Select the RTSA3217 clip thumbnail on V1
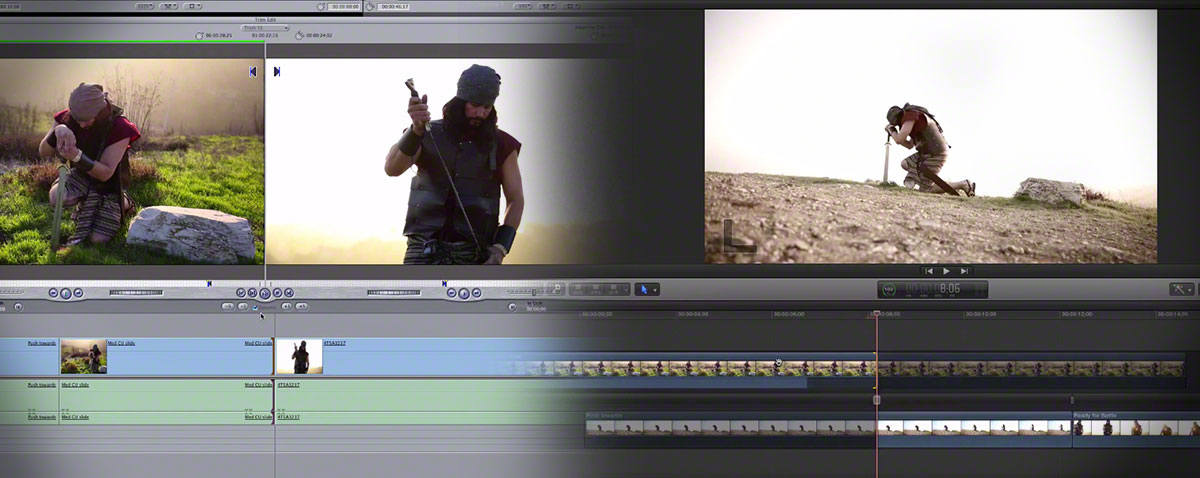The height and width of the screenshot is (478, 1200). pos(299,356)
